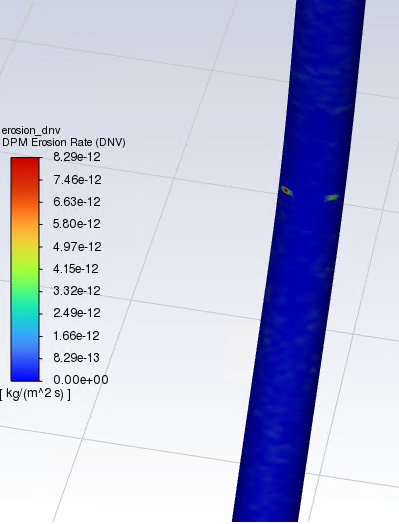Image resolution: width=399 pixels, height=524 pixels.
Task: Select the 8.29e-12 maximum legend value
Action: click(x=77, y=157)
